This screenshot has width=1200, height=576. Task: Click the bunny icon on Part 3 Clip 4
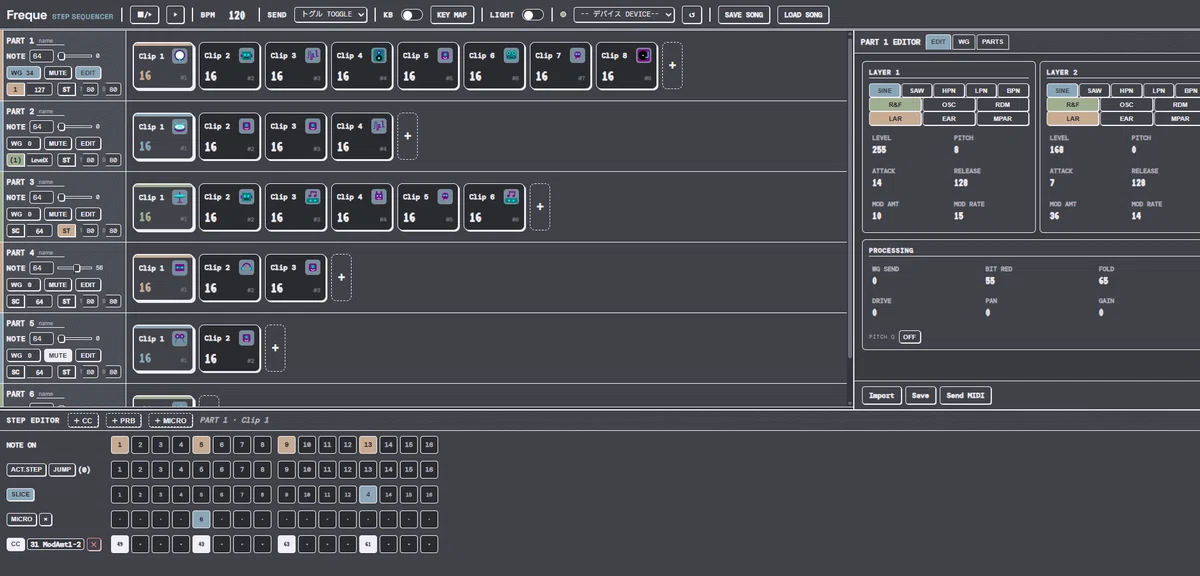[379, 197]
